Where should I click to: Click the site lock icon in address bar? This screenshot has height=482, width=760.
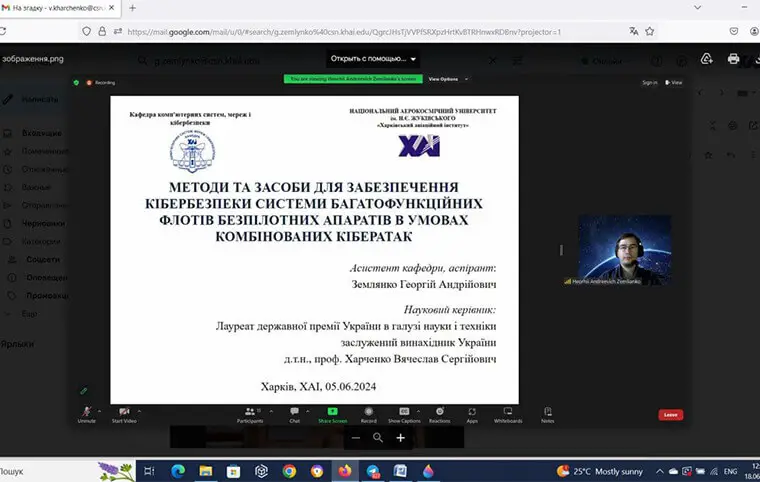click(x=102, y=32)
